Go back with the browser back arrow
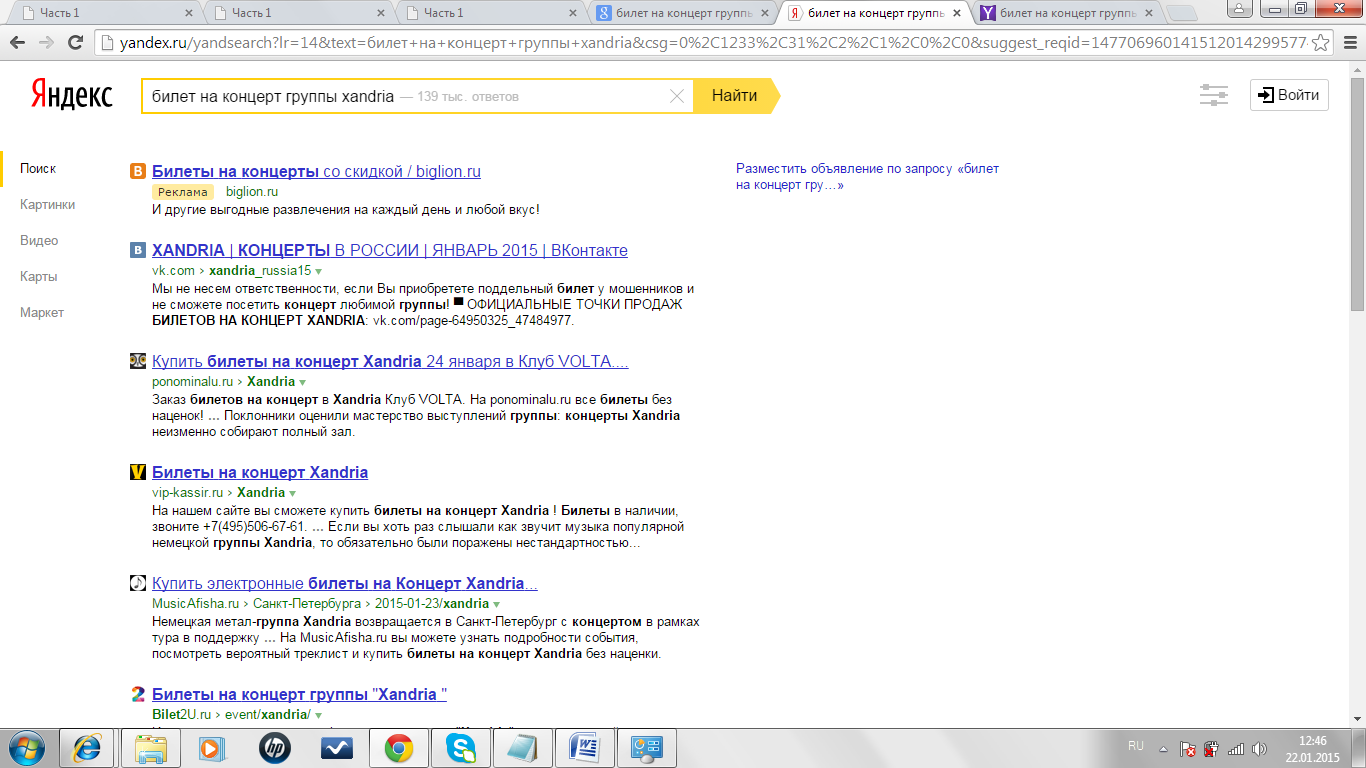 [x=17, y=43]
